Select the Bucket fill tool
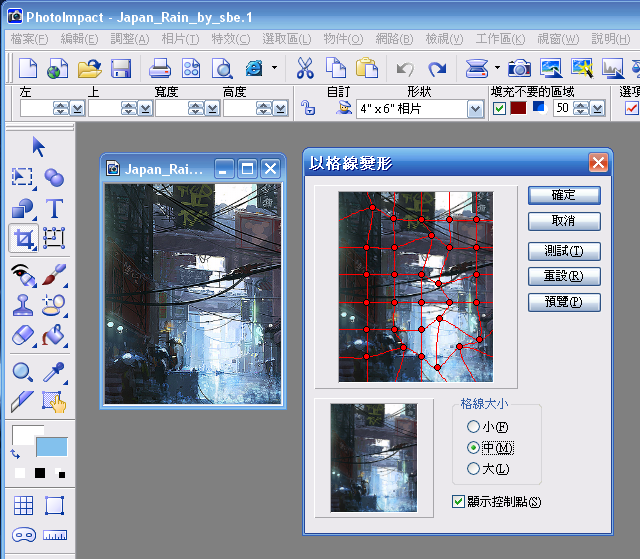Image resolution: width=640 pixels, height=559 pixels. click(53, 335)
